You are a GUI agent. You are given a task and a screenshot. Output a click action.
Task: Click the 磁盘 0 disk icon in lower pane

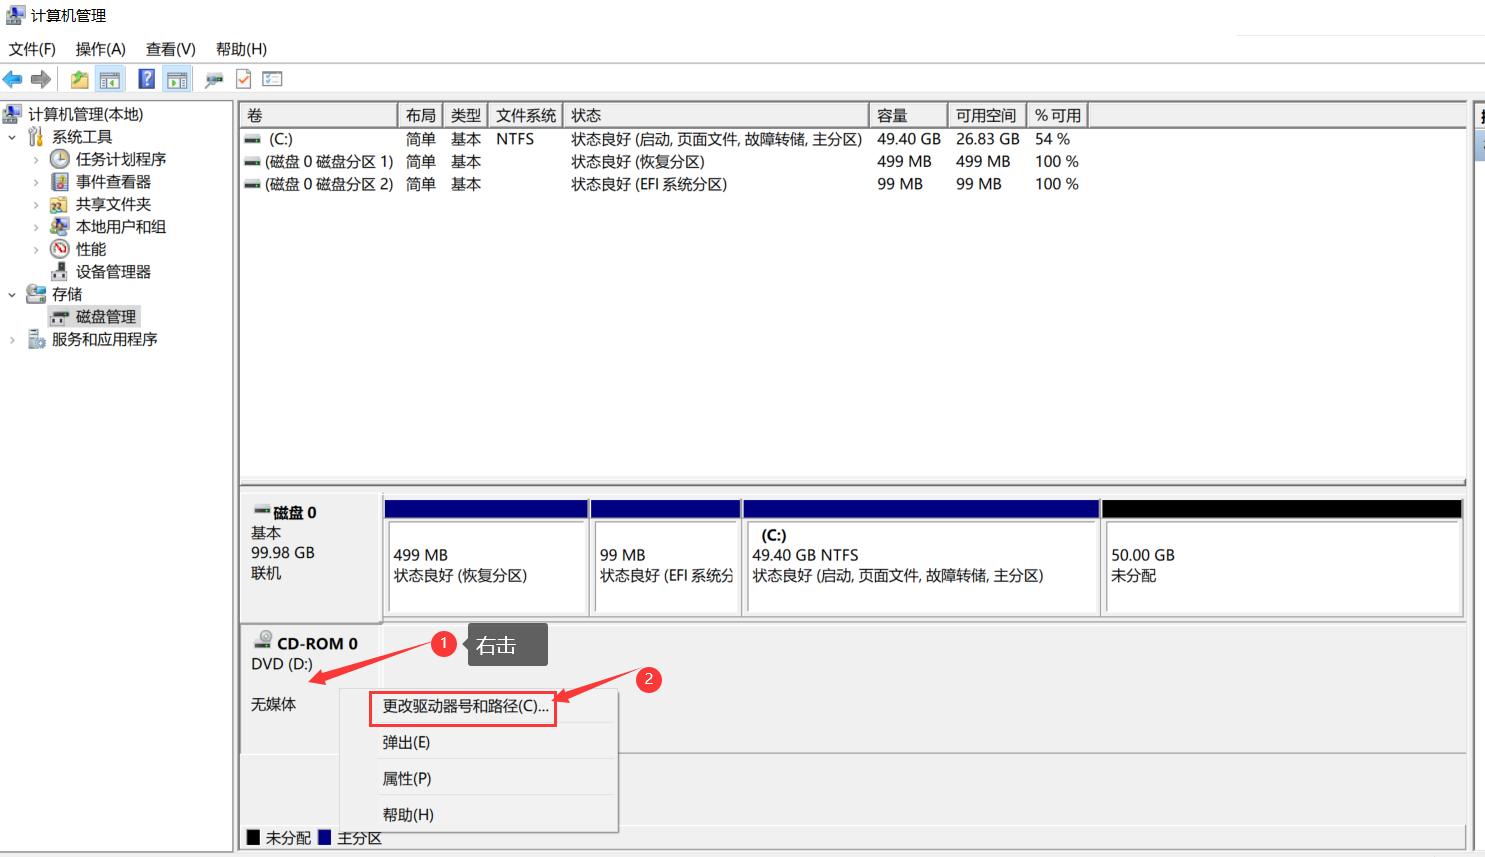pyautogui.click(x=262, y=510)
